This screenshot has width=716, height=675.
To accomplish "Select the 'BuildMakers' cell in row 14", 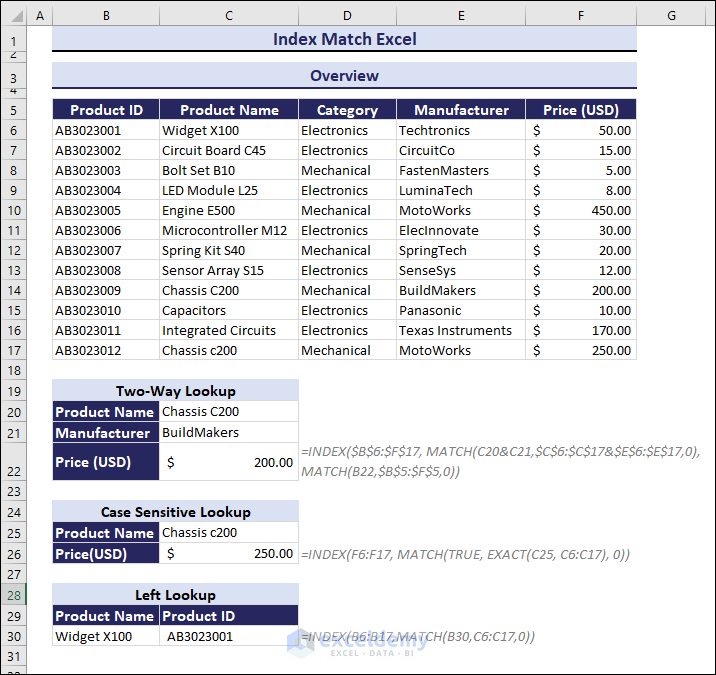I will pyautogui.click(x=461, y=290).
